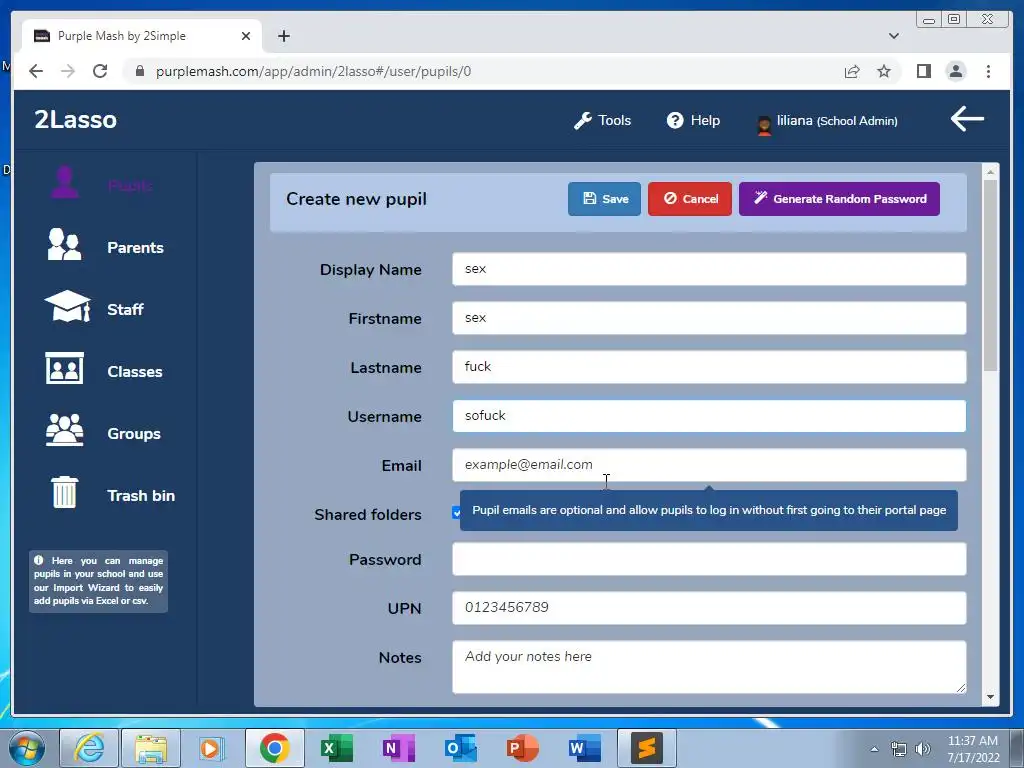Save the new pupil
Viewport: 1024px width, 768px height.
pyautogui.click(x=604, y=199)
